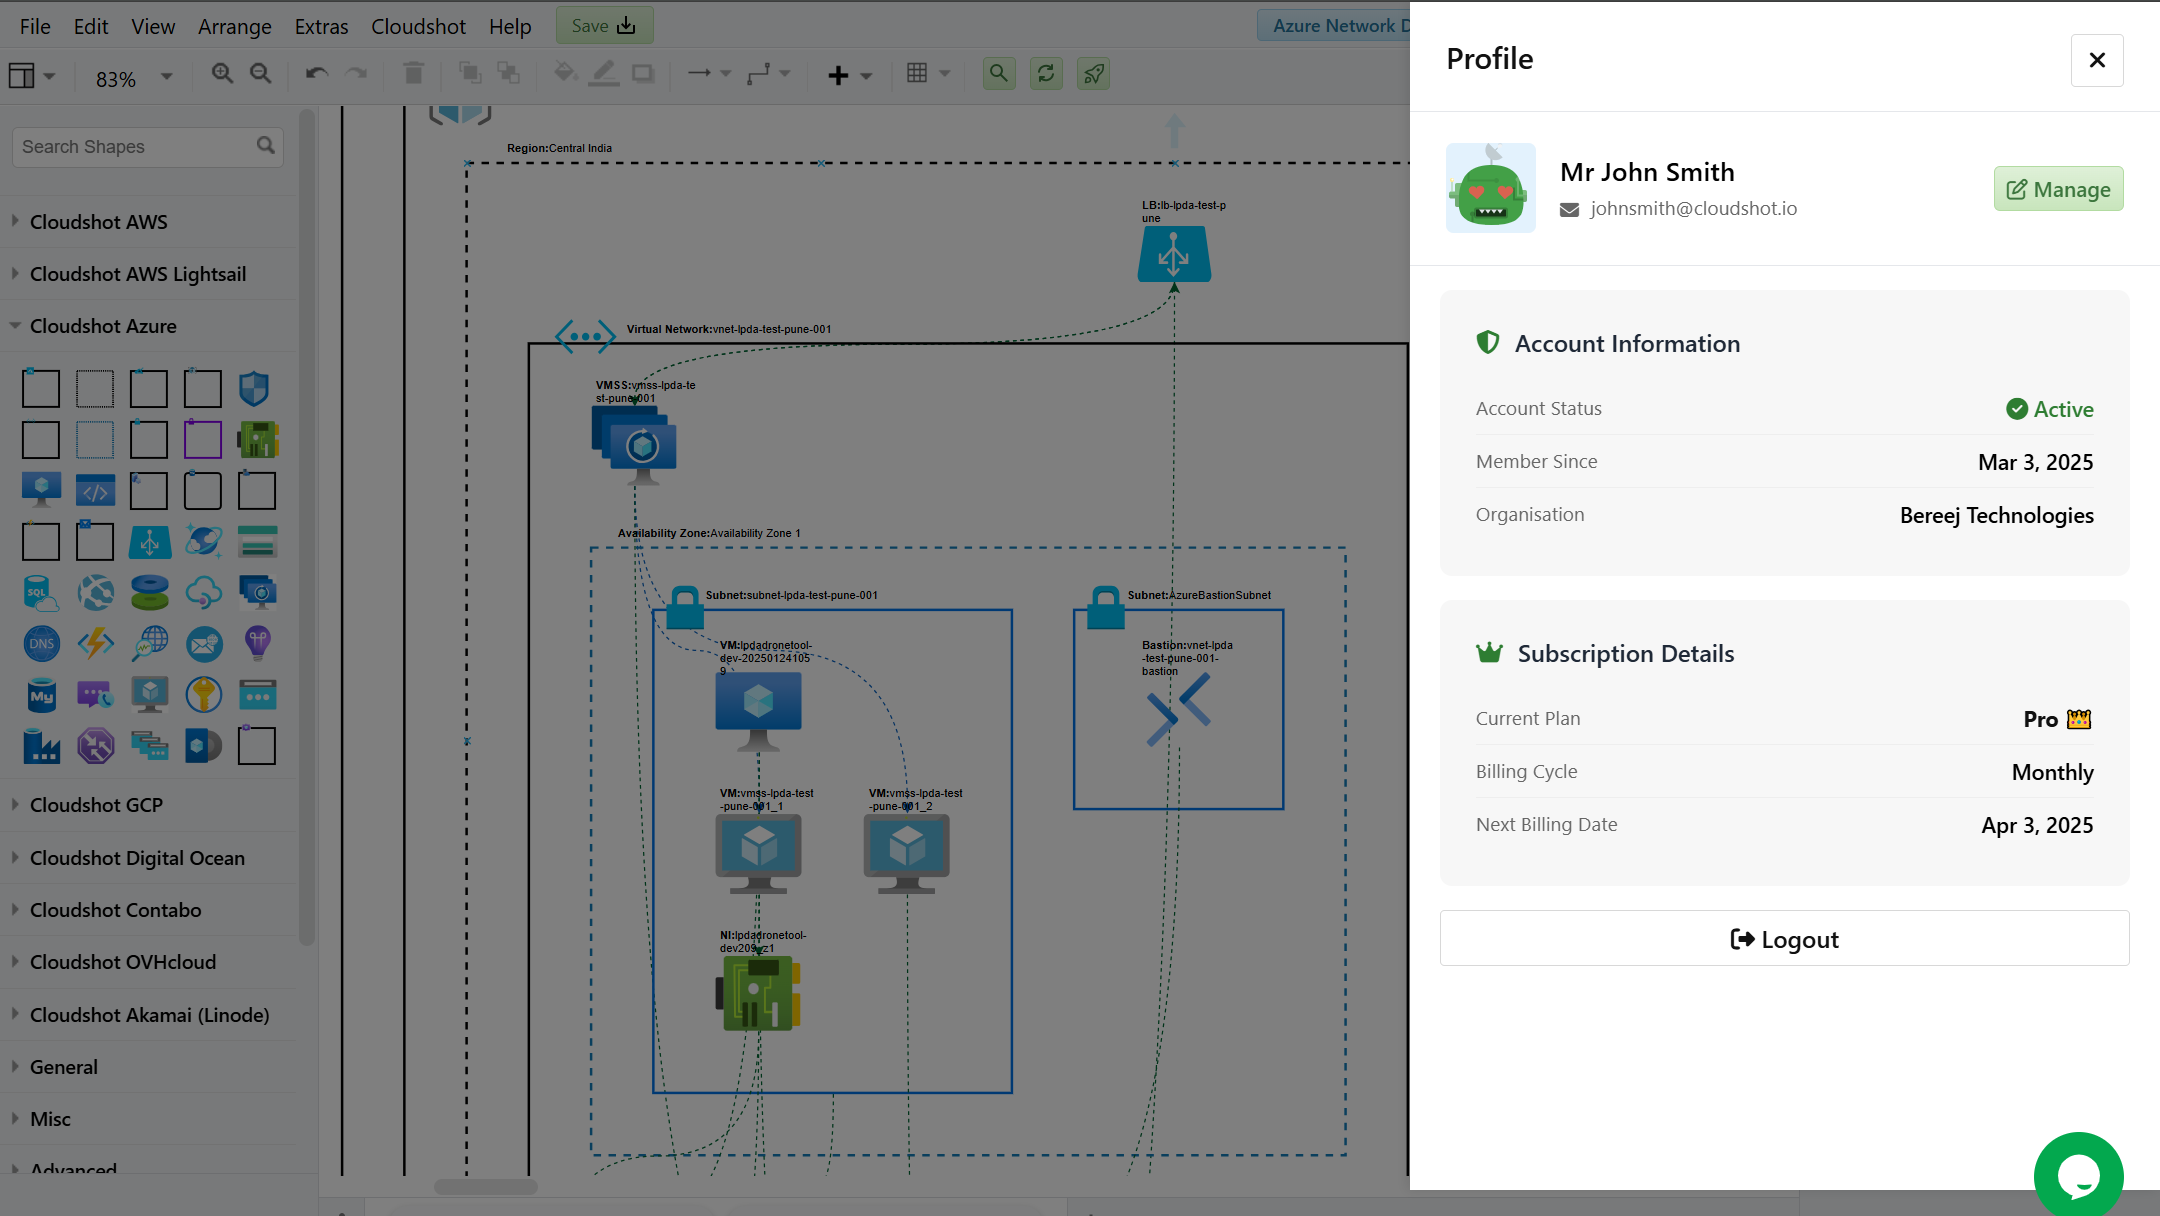Open the zoom level 83% dropdown

[133, 78]
